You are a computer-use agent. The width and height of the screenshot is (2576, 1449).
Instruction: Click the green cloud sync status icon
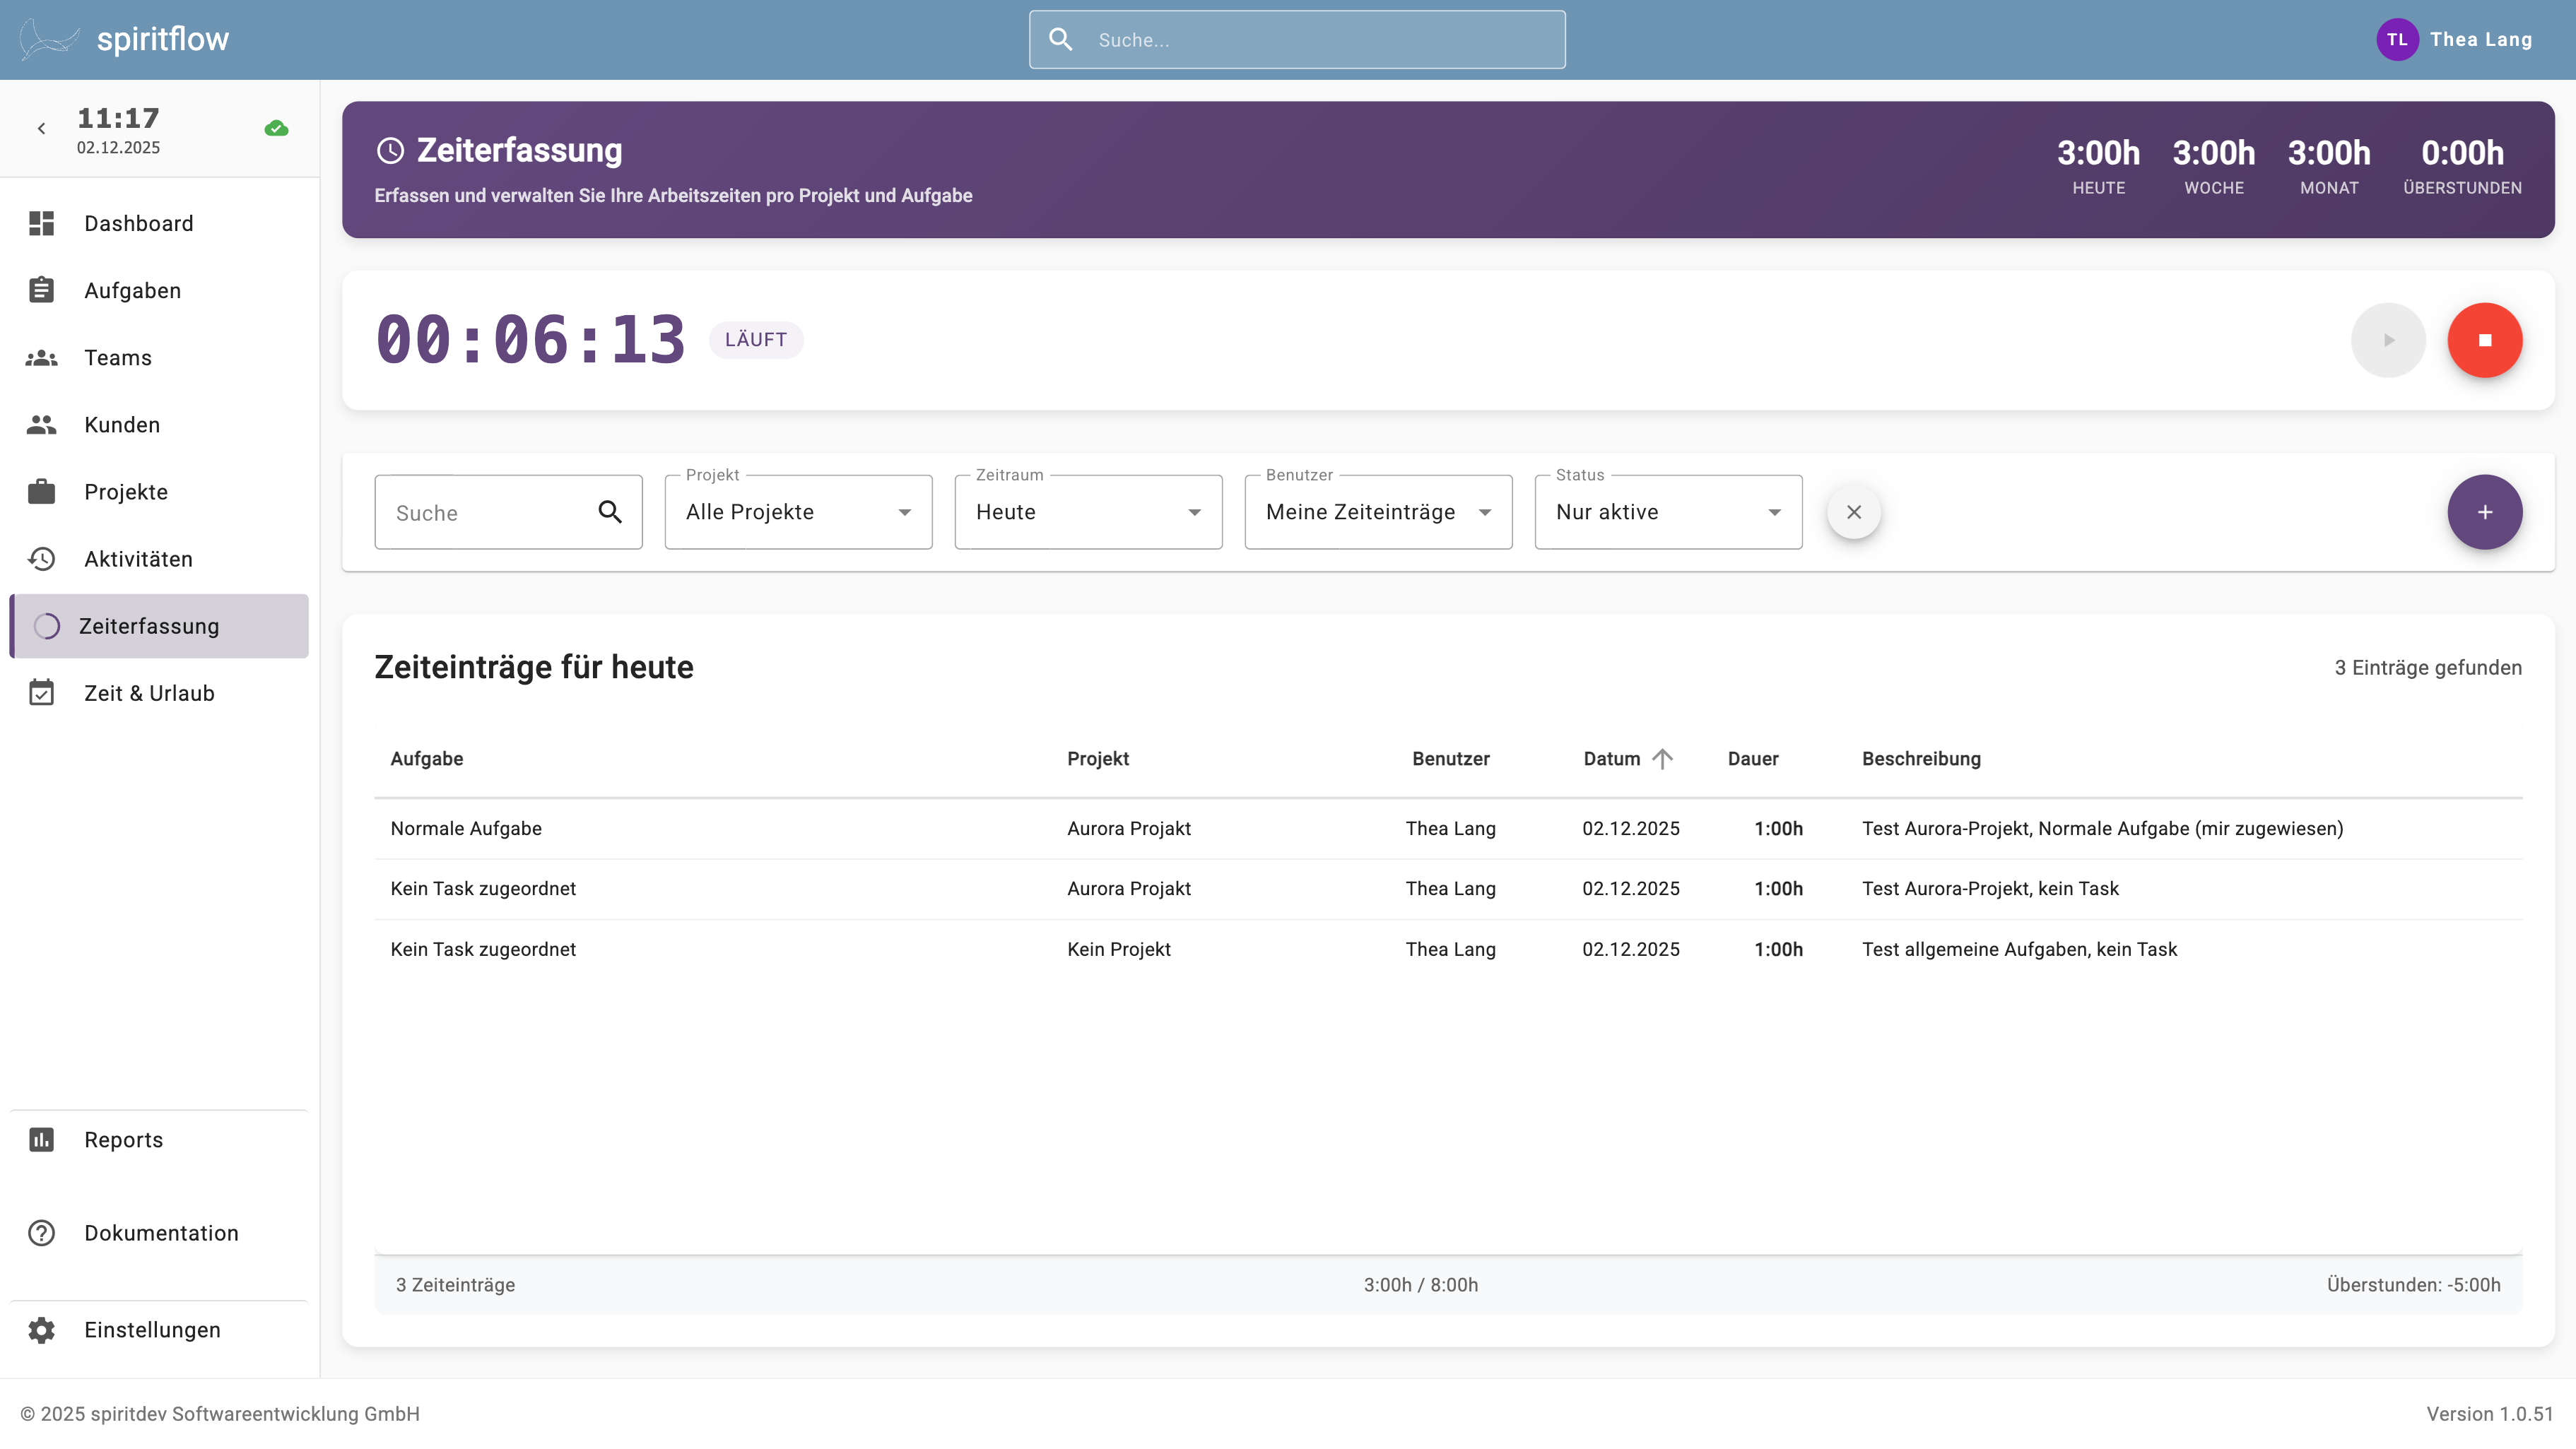click(277, 128)
